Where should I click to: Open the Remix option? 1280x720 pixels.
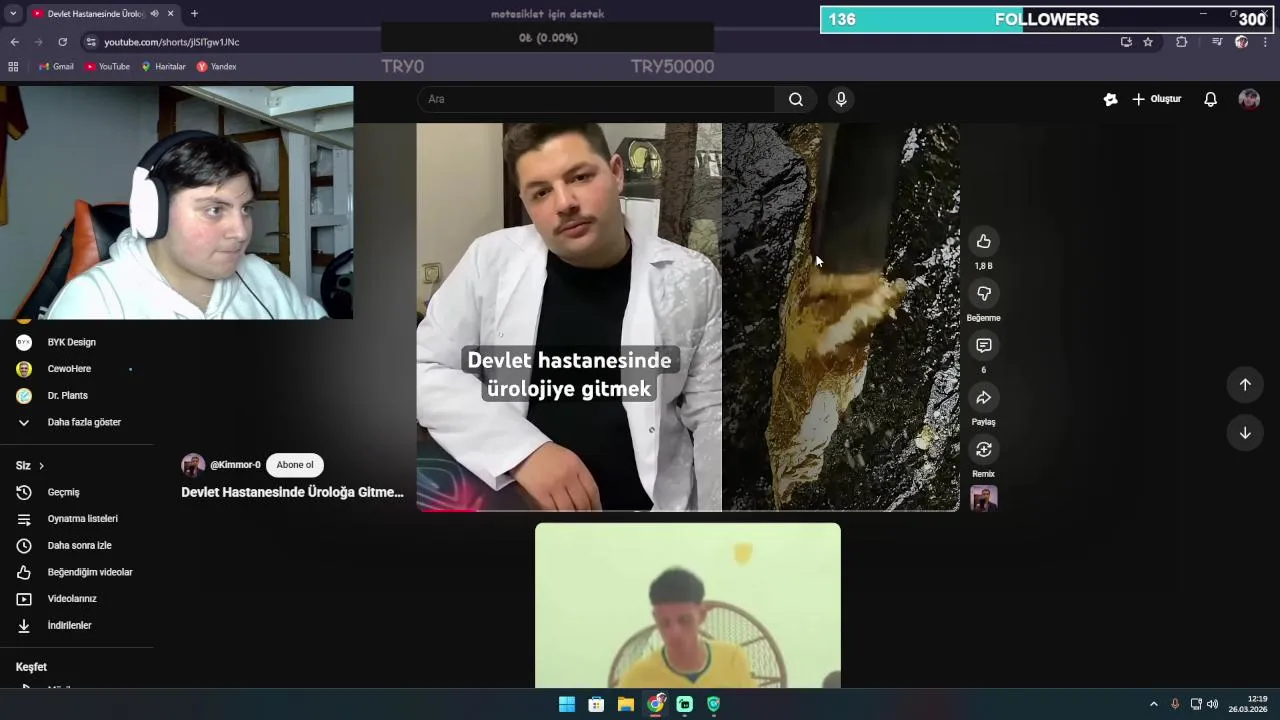[x=984, y=449]
